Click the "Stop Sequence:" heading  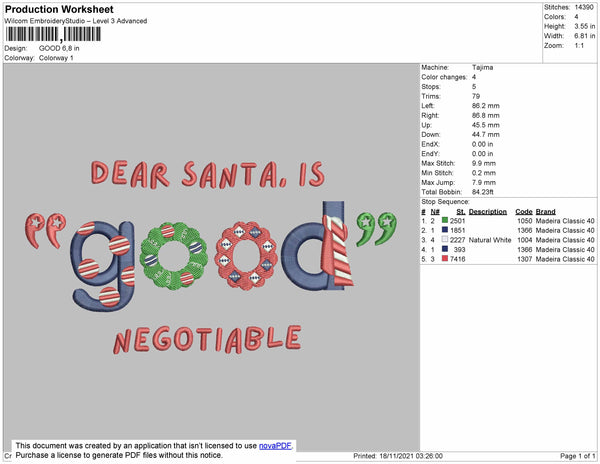click(x=445, y=202)
